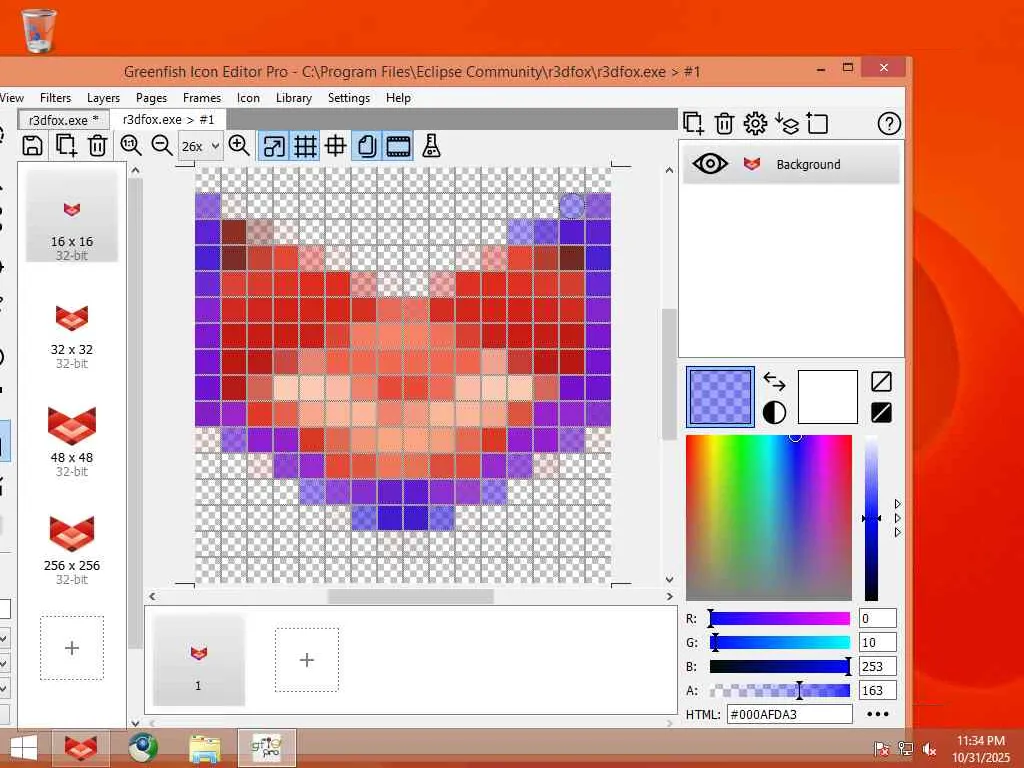Switch to r3dfox.exe > #1 tab
Viewport: 1024px width, 768px height.
click(x=168, y=120)
